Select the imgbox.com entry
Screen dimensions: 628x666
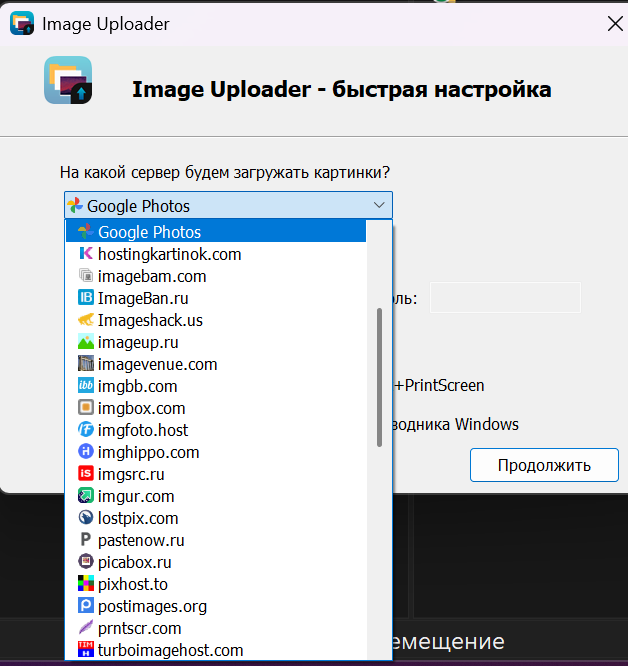pyautogui.click(x=216, y=408)
